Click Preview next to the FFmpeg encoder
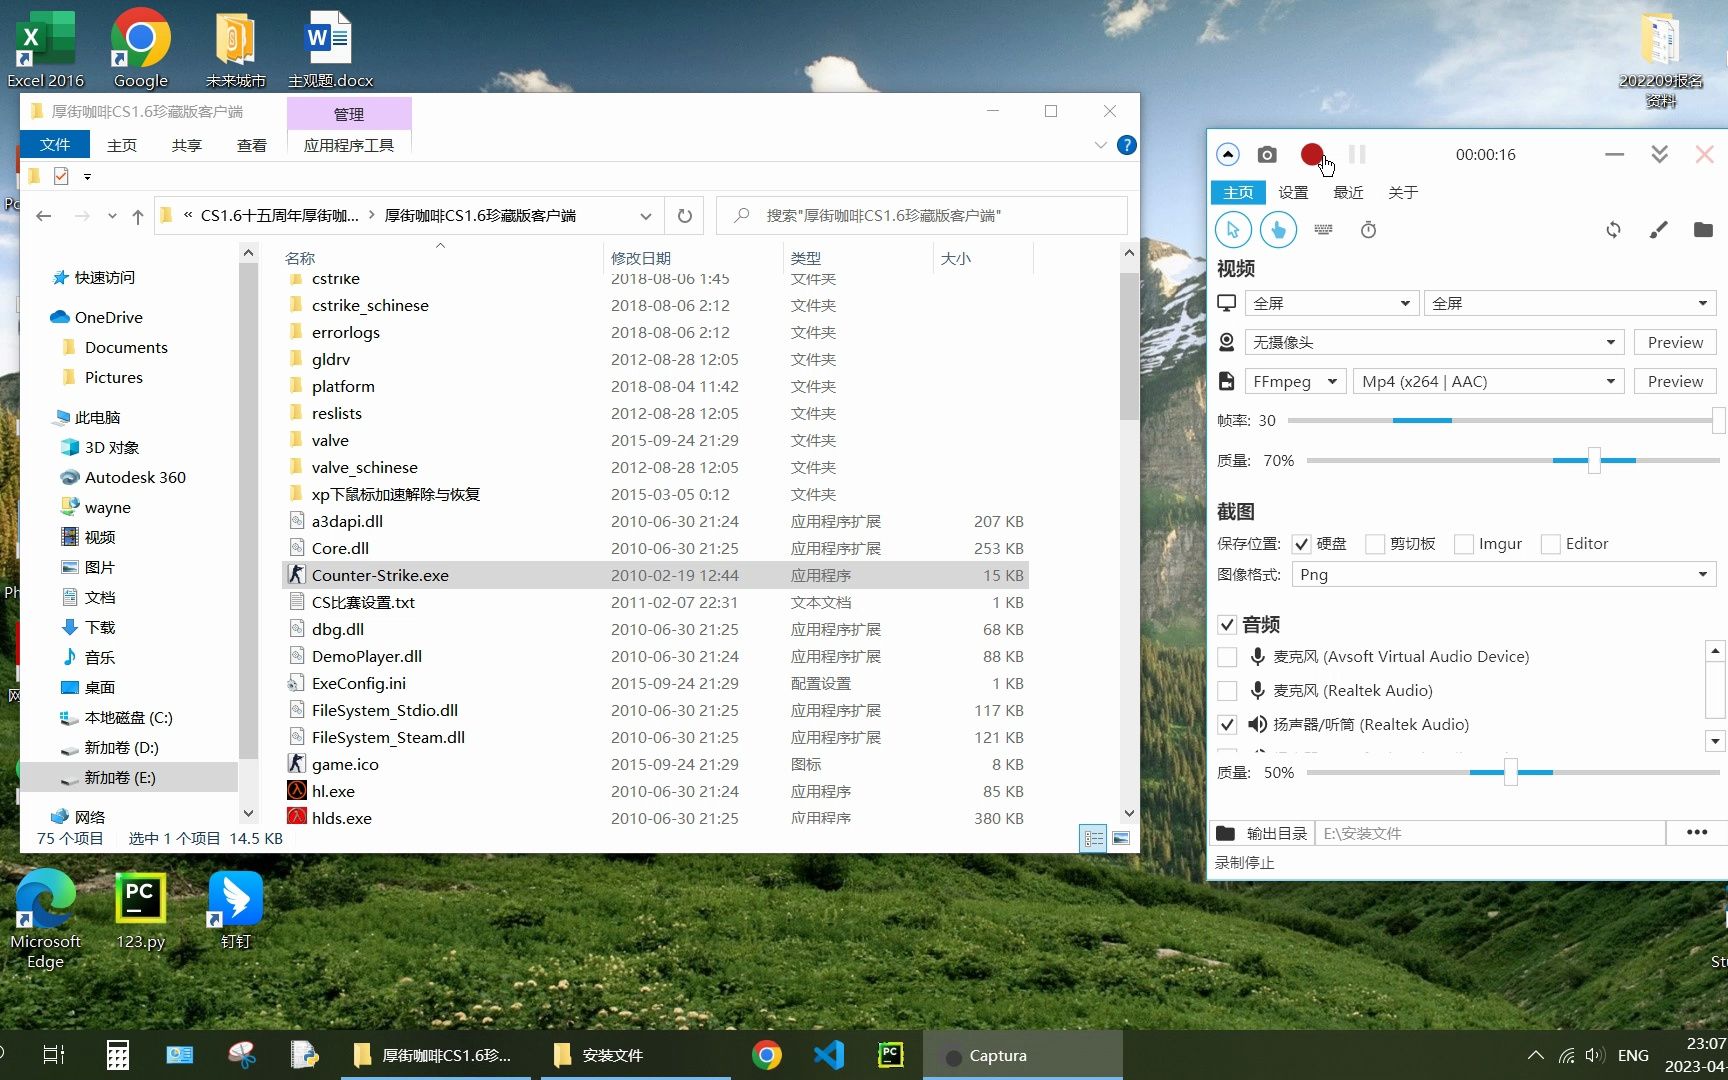 tap(1675, 381)
